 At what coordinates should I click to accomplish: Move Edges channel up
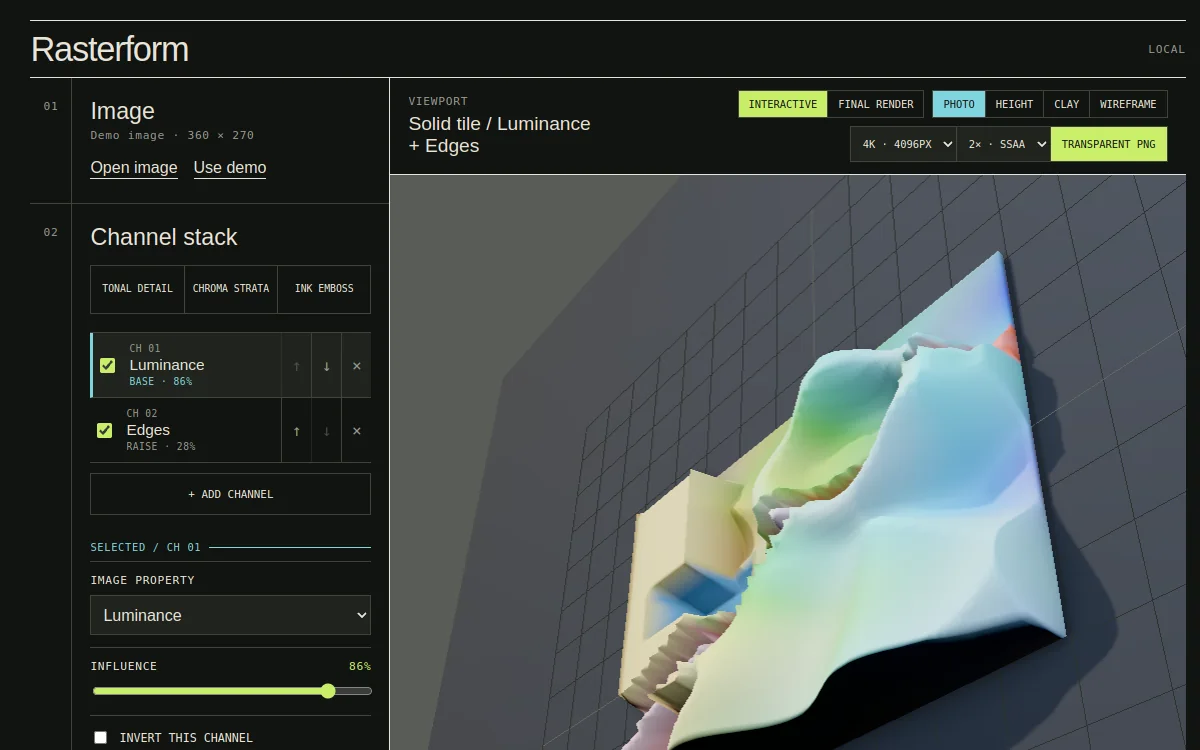(x=296, y=431)
